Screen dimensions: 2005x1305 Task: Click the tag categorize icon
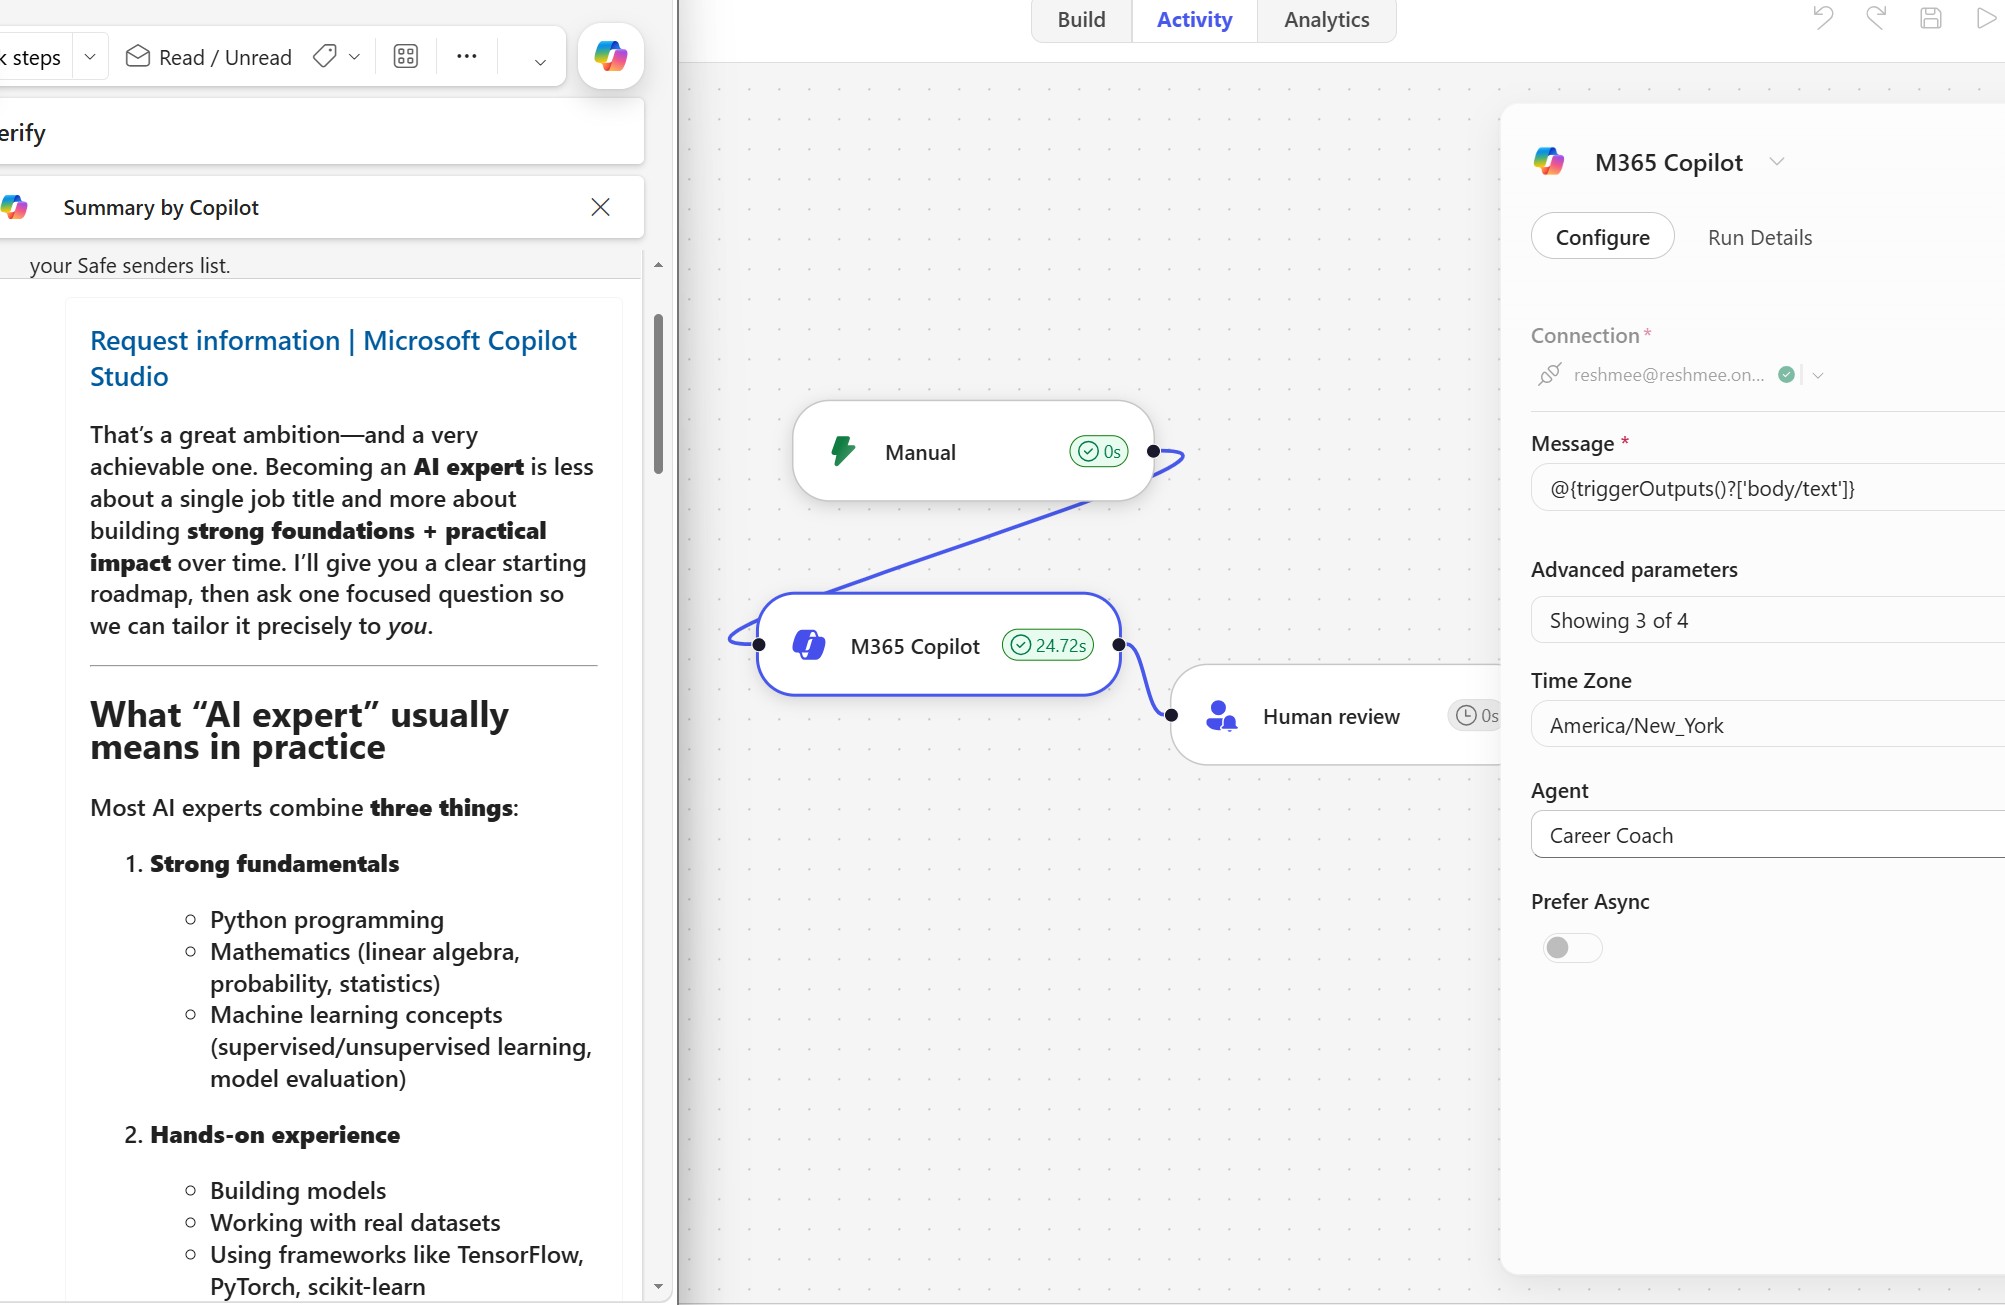324,57
